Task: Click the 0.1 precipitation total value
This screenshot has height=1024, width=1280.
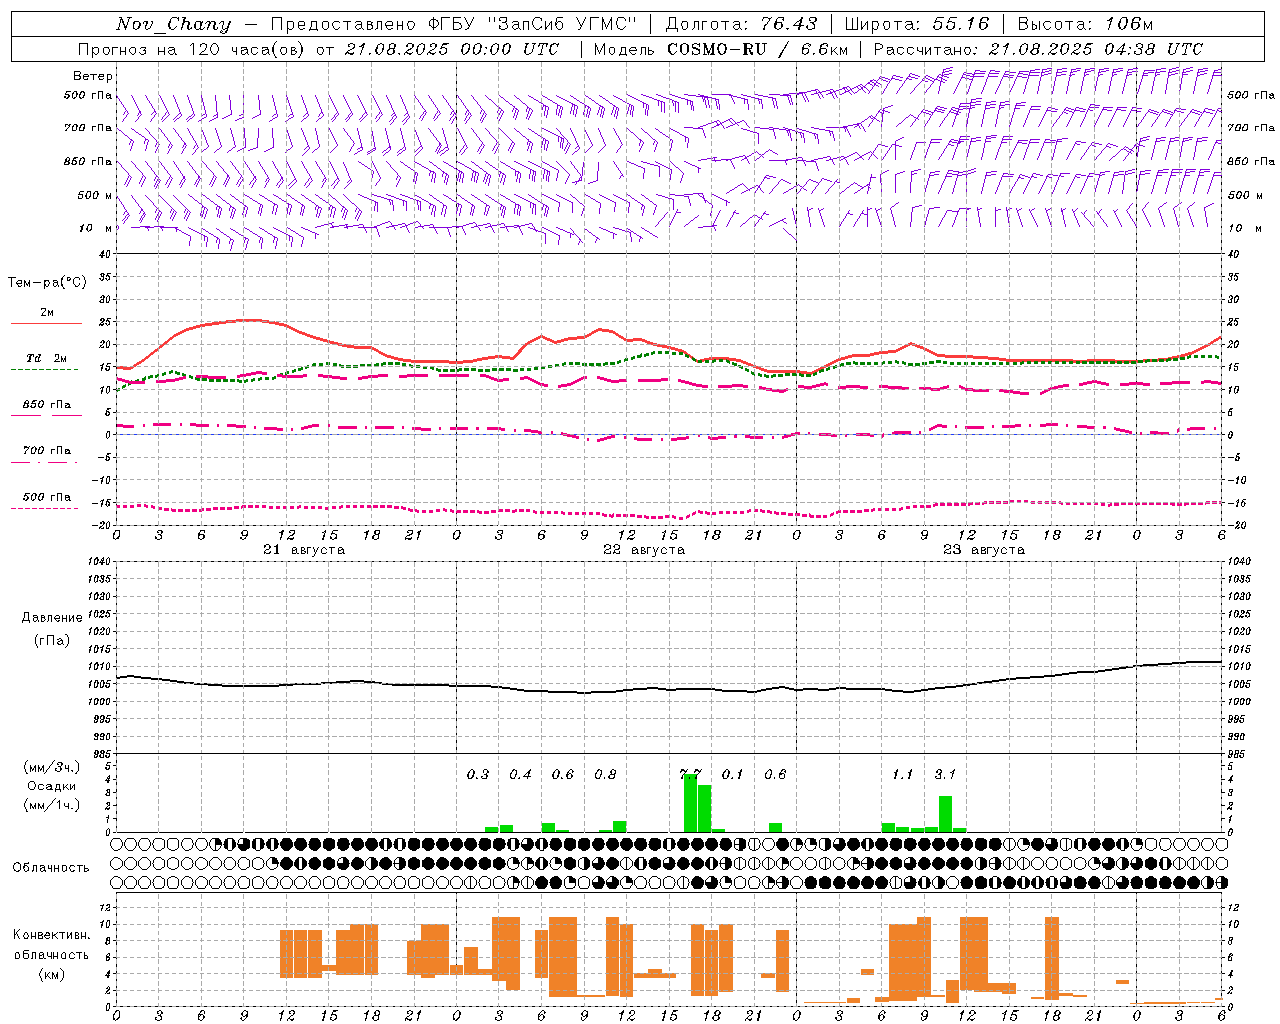Action: 733,775
